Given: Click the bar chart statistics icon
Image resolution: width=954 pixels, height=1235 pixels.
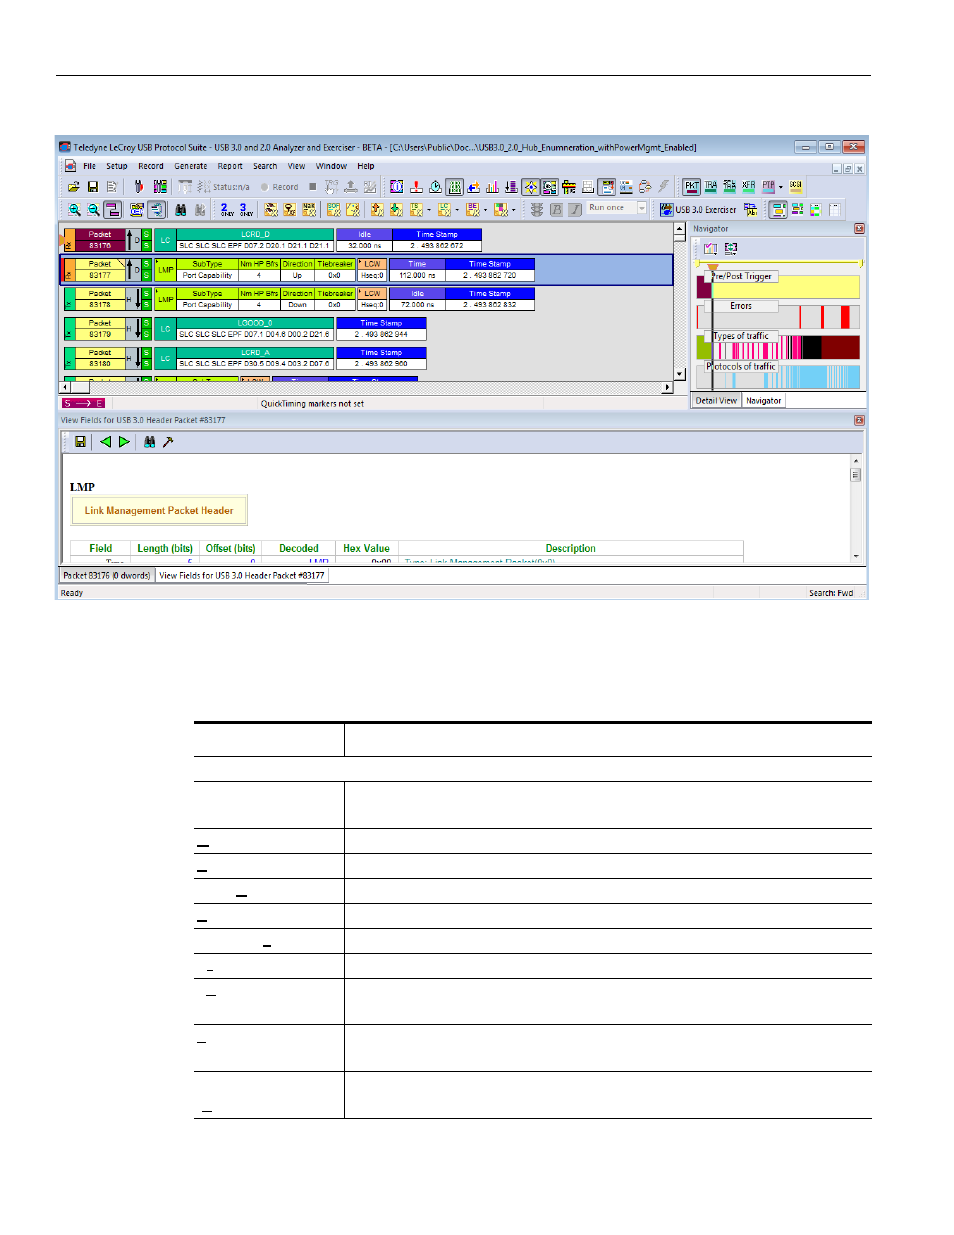Looking at the screenshot, I should pos(492,187).
